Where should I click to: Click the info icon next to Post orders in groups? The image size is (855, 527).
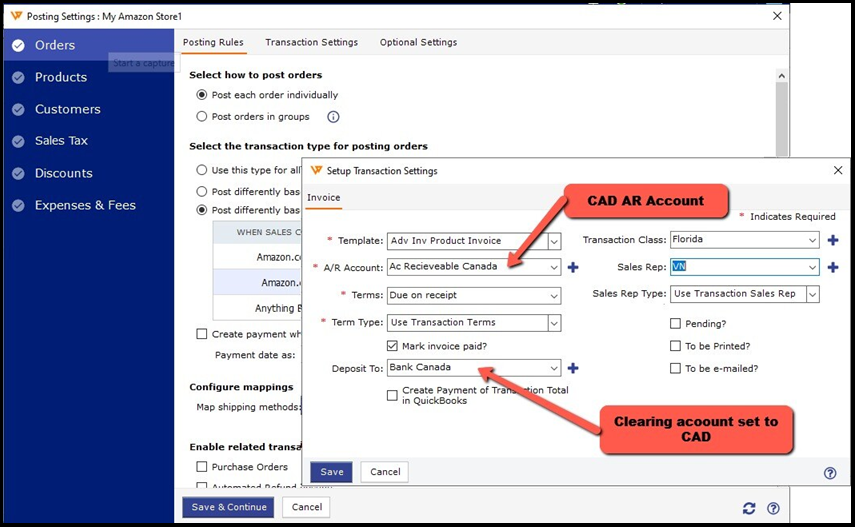[334, 117]
